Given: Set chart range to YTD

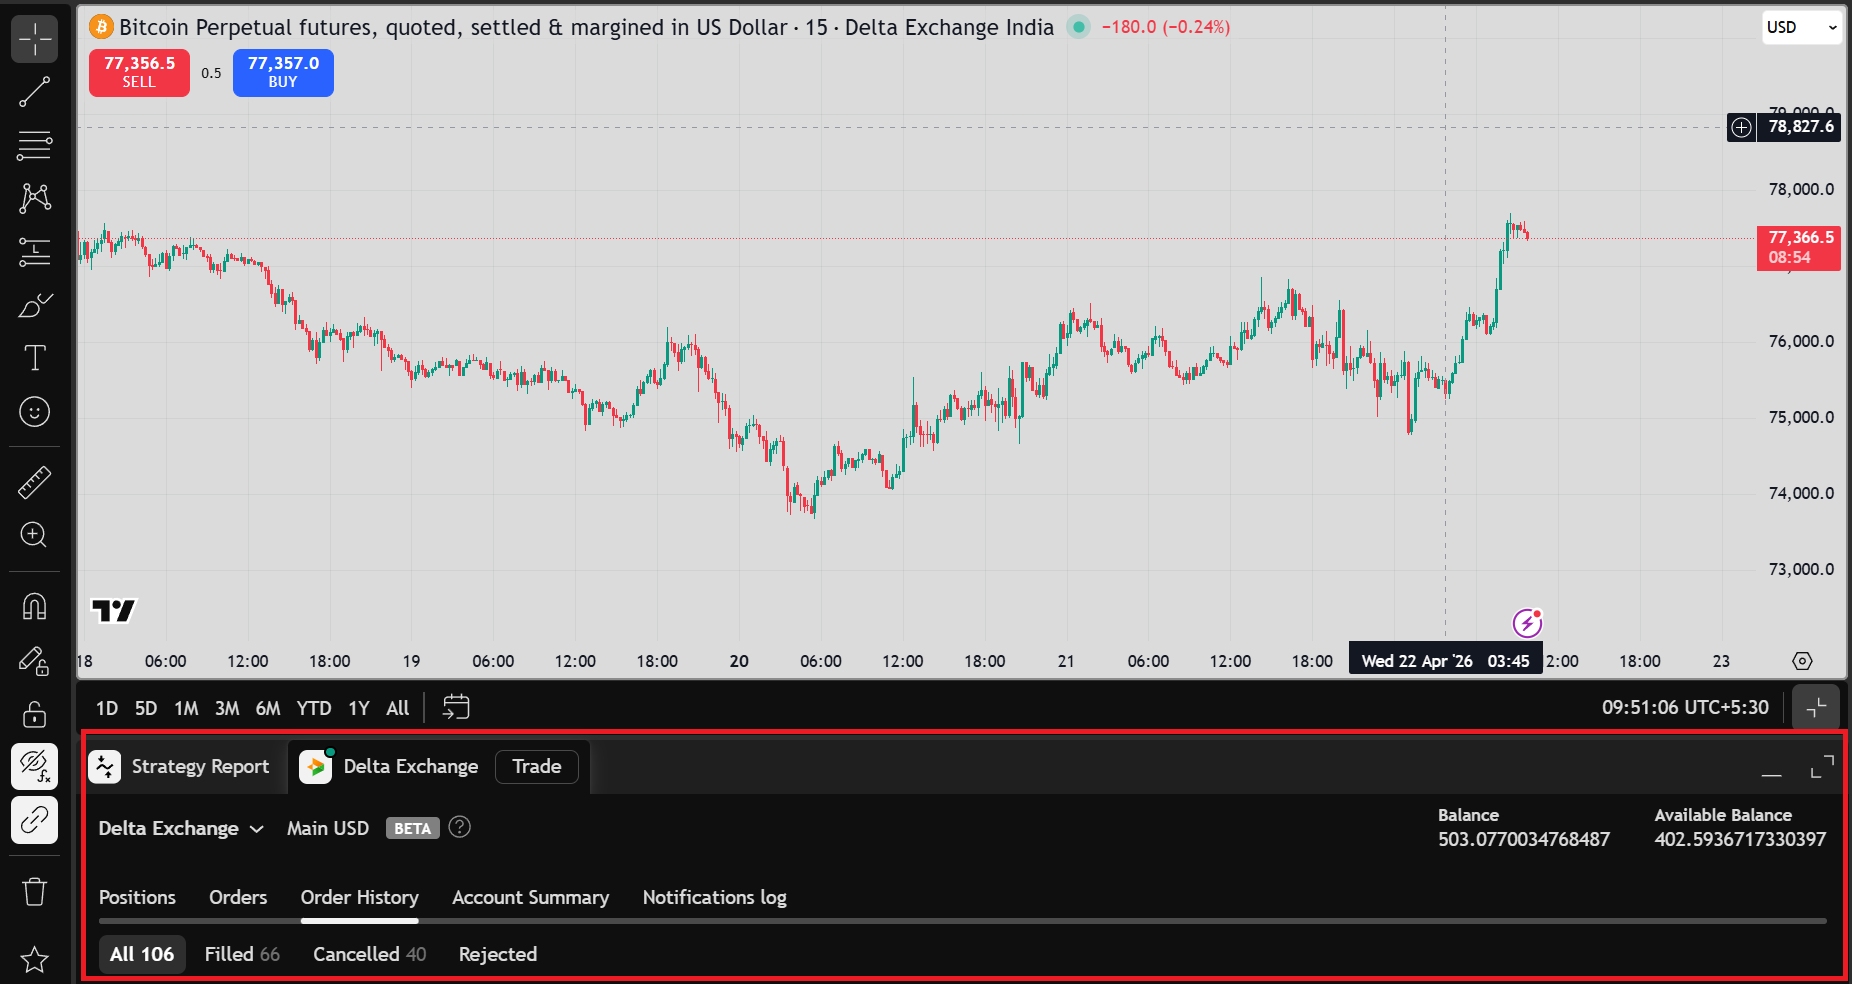Looking at the screenshot, I should pyautogui.click(x=314, y=708).
